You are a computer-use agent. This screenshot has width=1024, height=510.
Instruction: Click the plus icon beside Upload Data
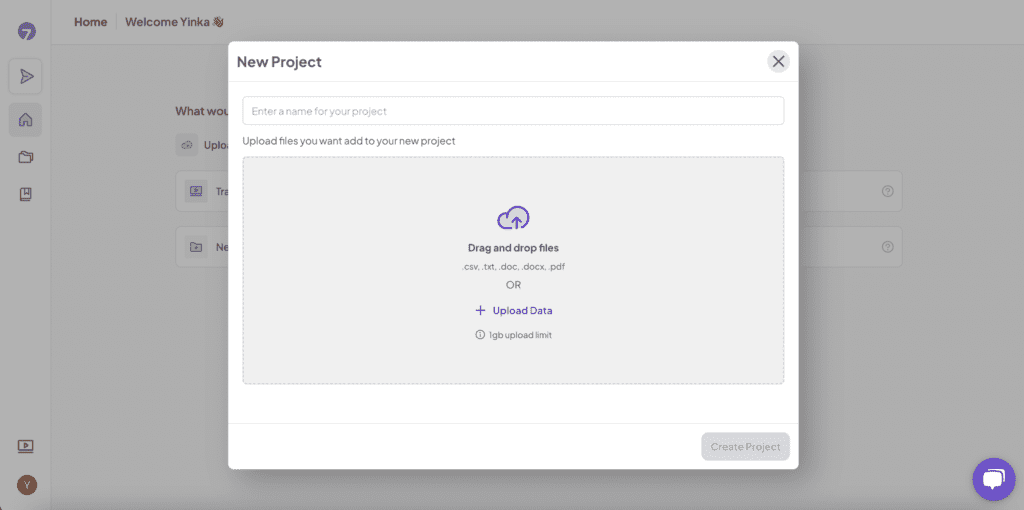point(481,310)
